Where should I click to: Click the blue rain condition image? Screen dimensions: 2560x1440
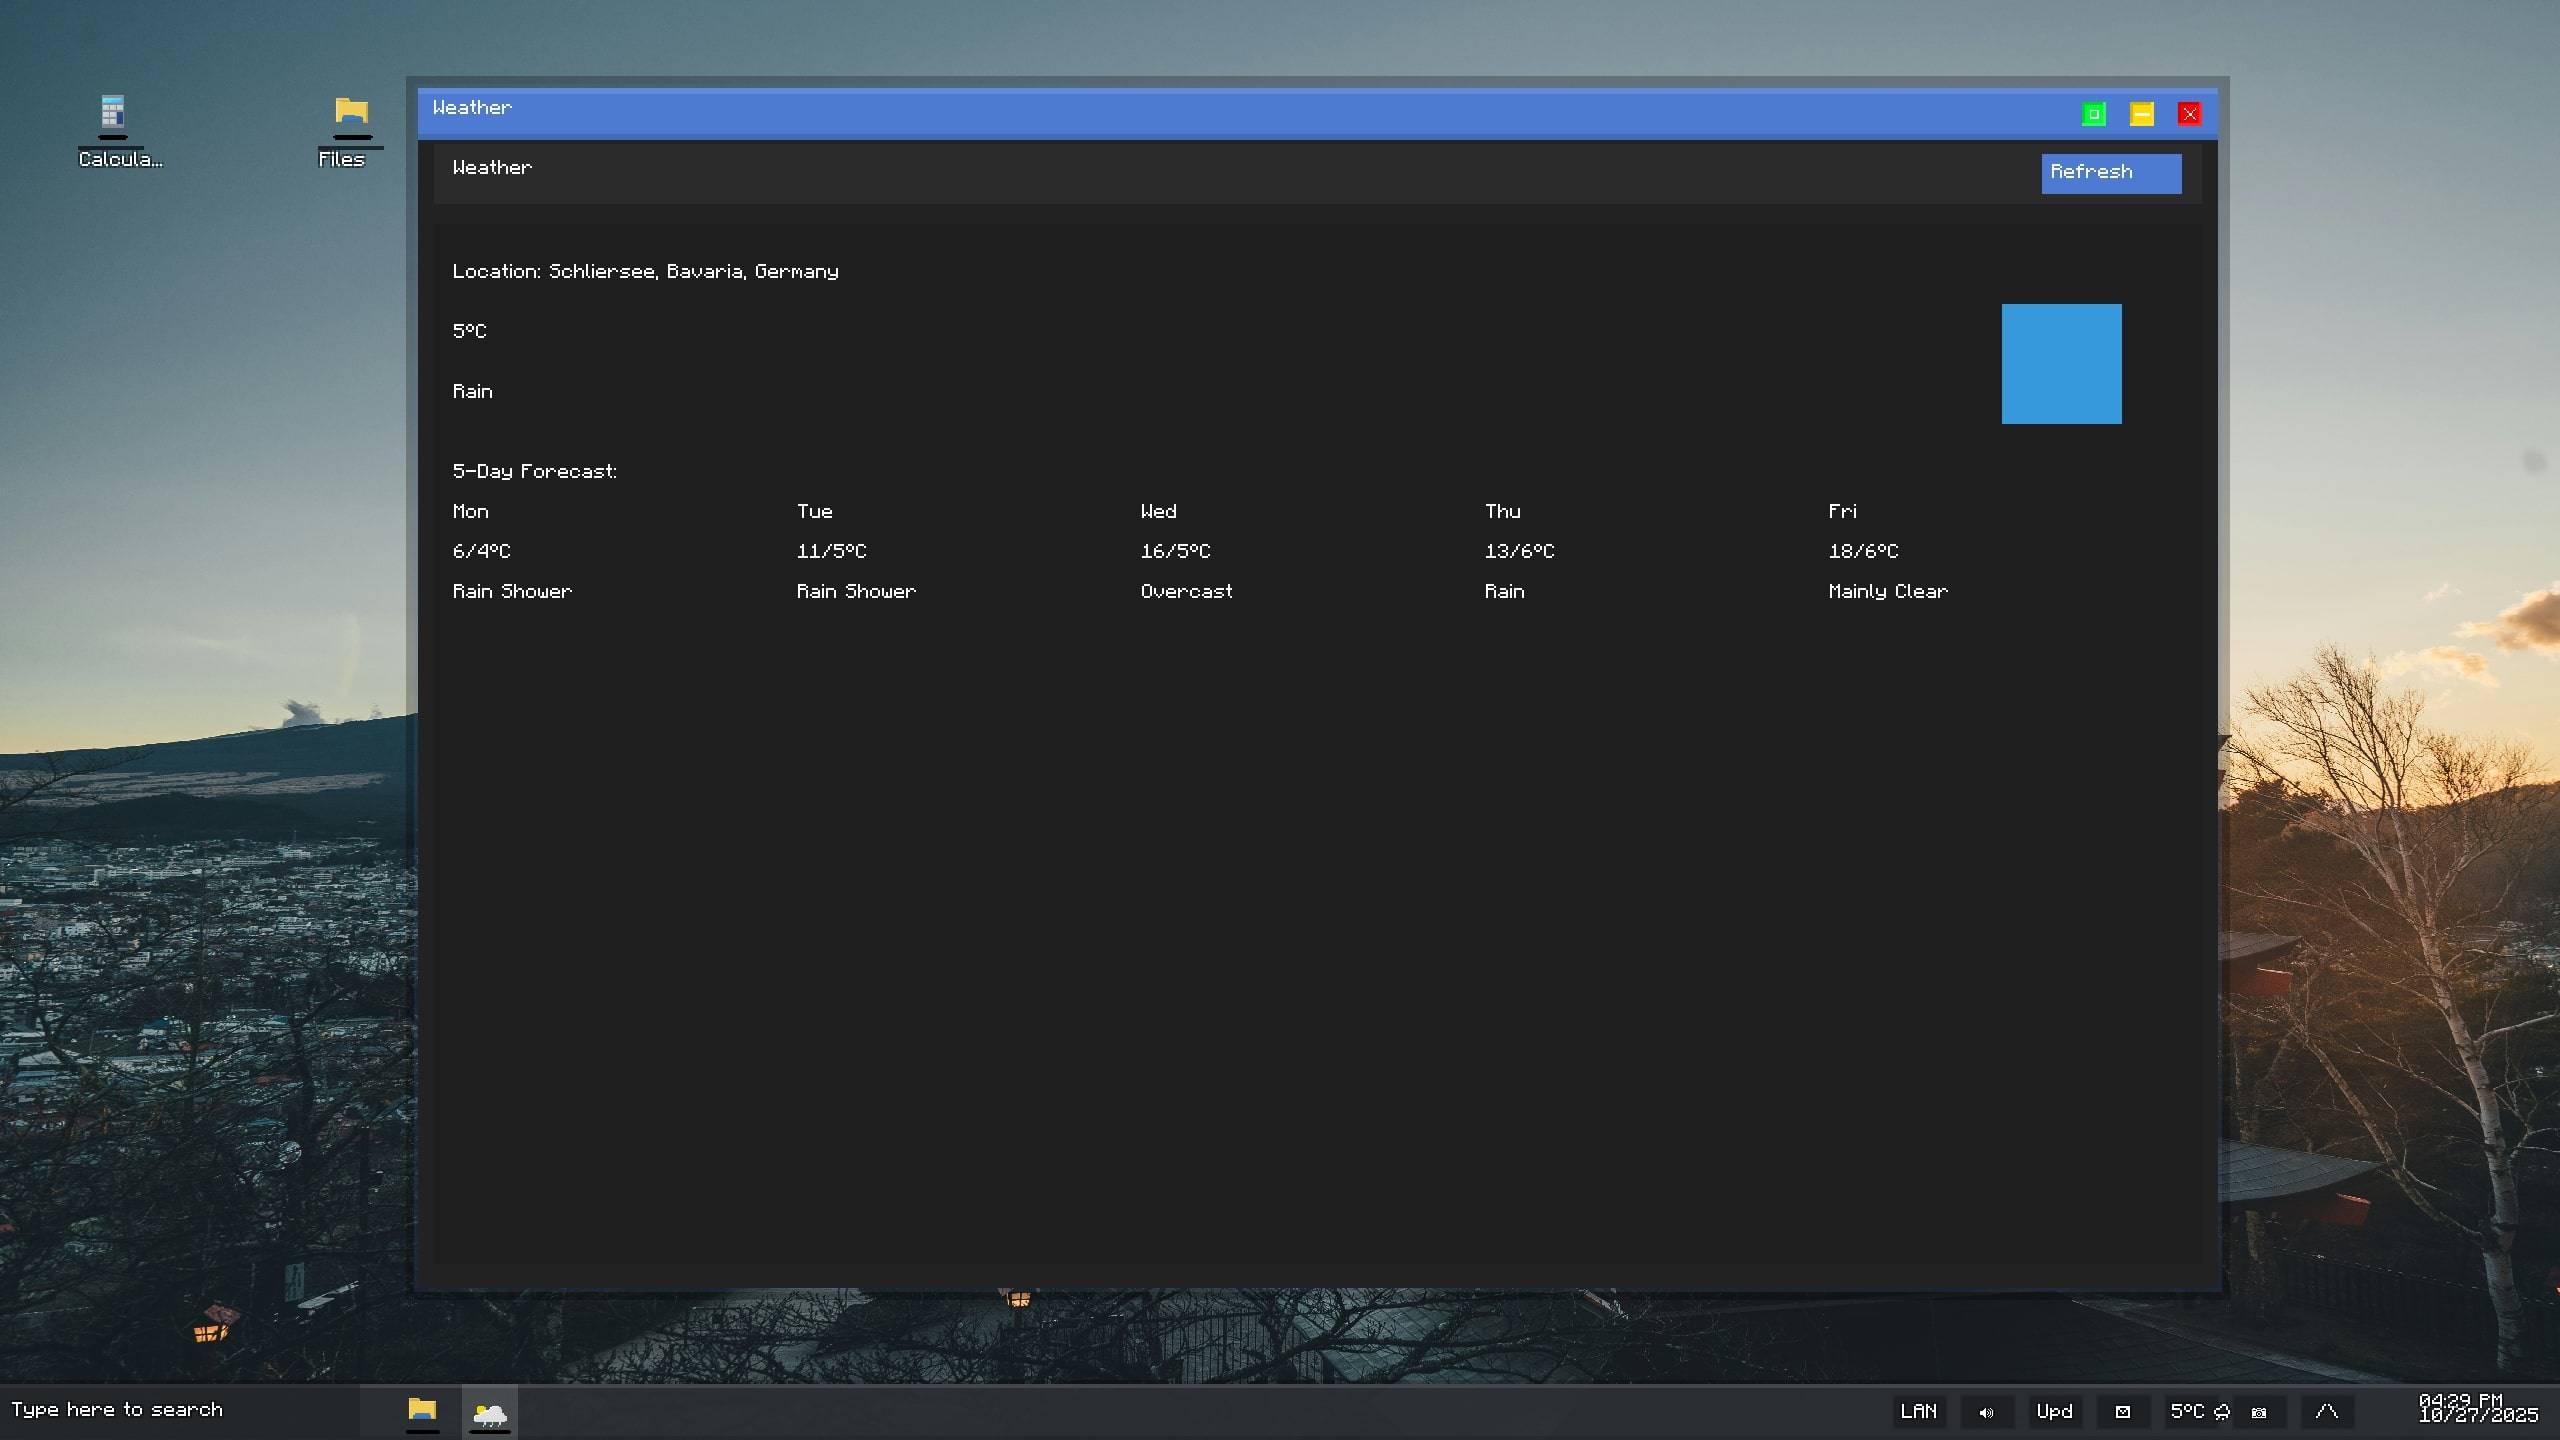point(2061,364)
